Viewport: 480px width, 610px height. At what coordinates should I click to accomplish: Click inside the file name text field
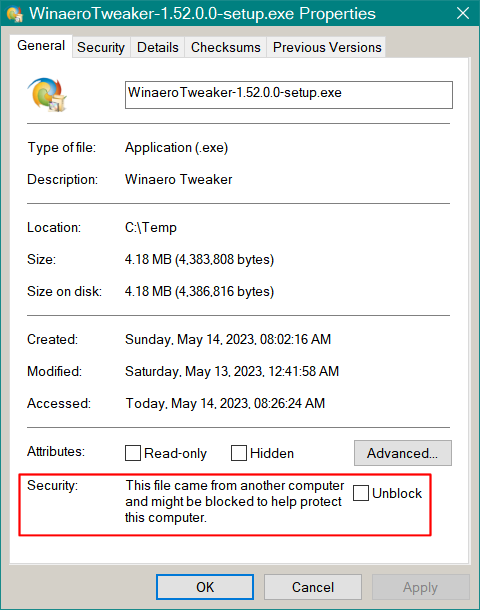(x=289, y=95)
